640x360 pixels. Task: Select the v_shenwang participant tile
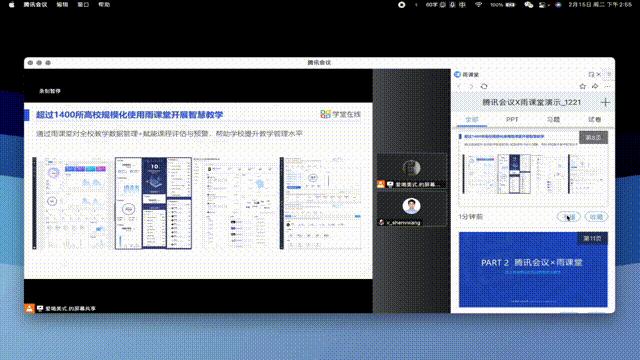(411, 209)
